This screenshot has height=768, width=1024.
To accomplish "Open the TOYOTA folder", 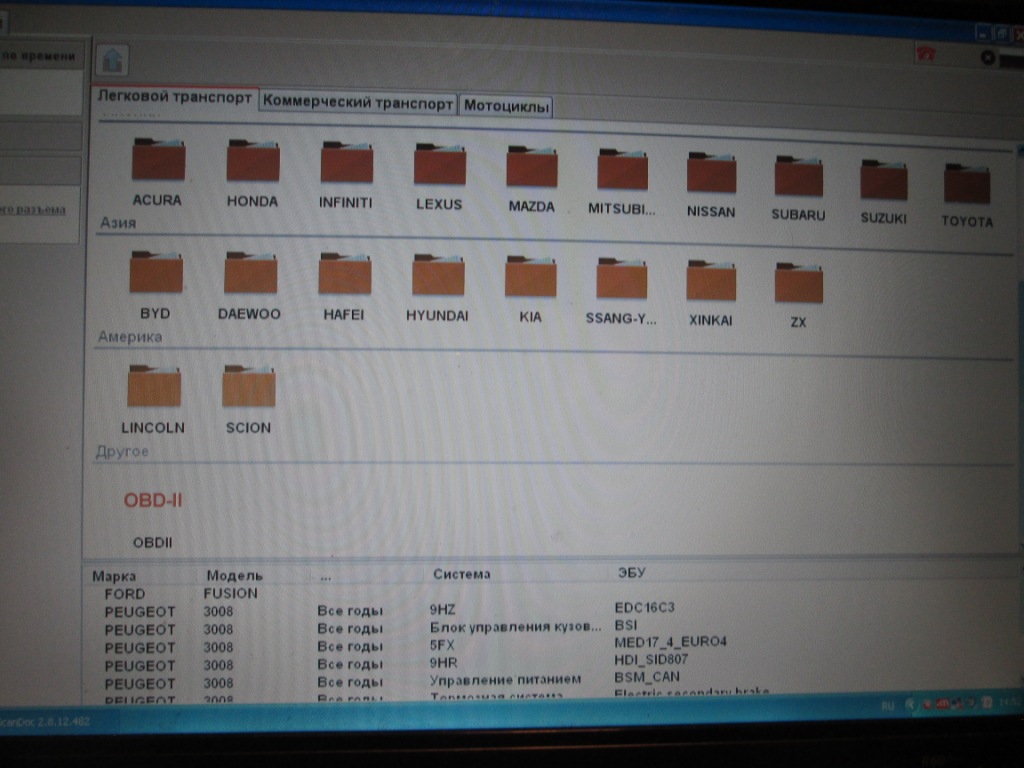I will [967, 196].
